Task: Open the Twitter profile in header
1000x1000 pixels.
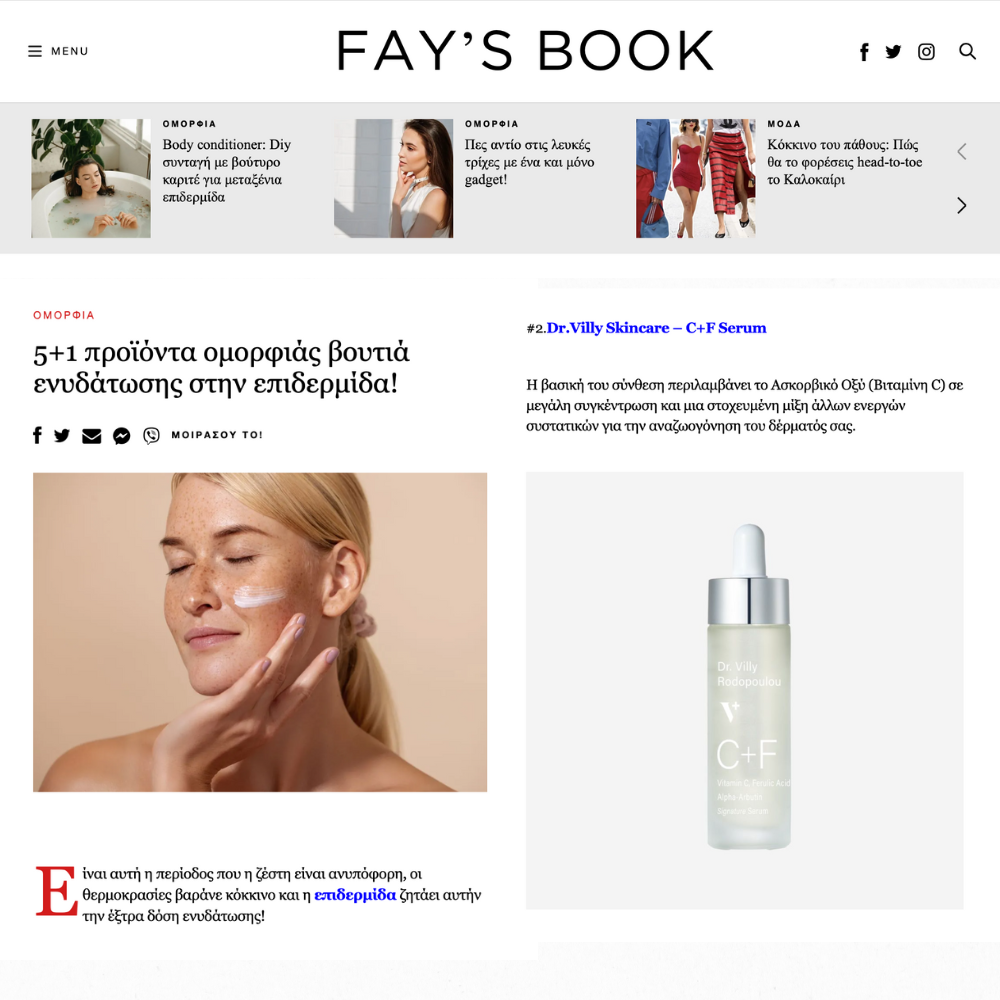Action: coord(893,52)
